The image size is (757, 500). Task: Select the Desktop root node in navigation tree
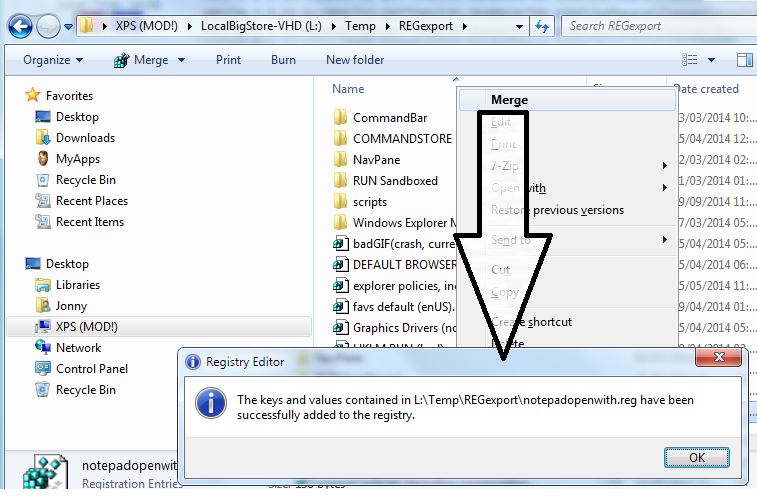[57, 264]
